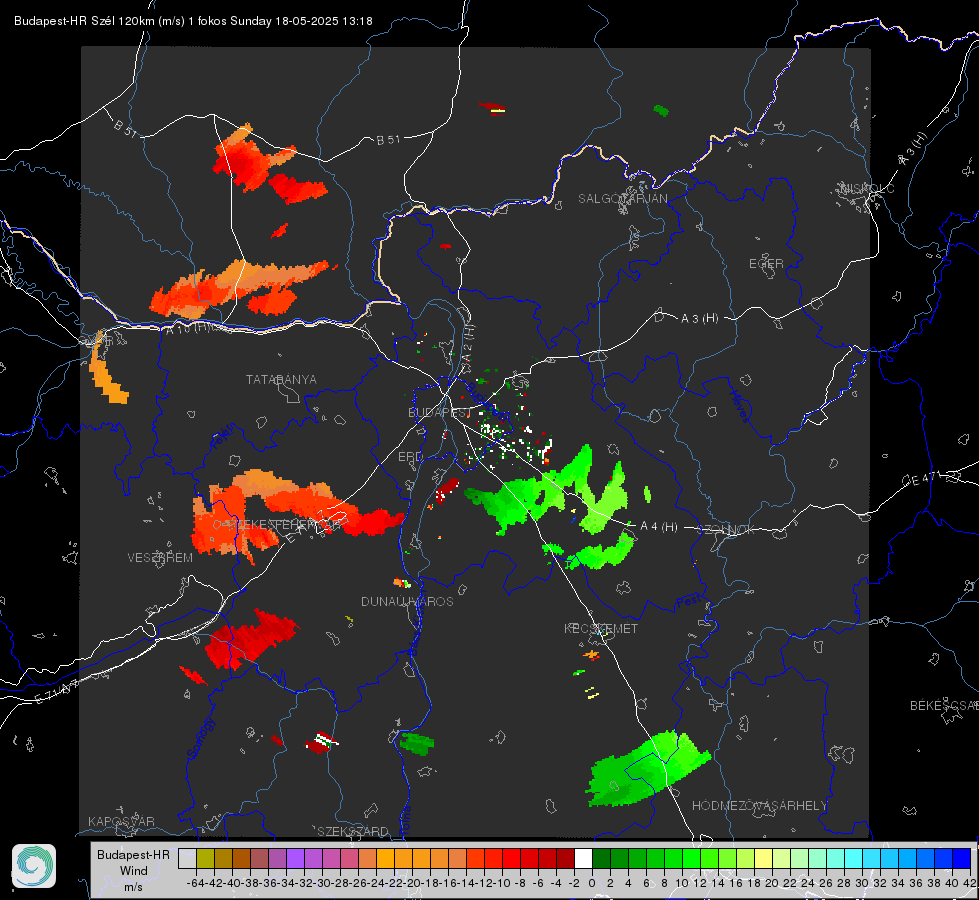Click the Somogy county label
This screenshot has height=900, width=979.
click(x=200, y=737)
